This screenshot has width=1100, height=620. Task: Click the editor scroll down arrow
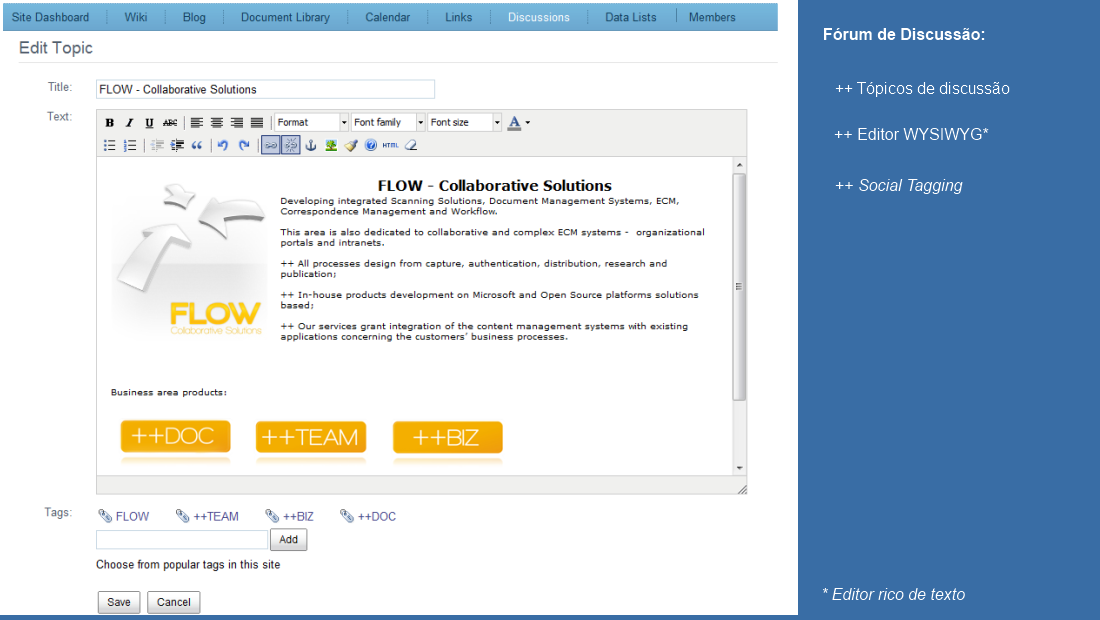pos(739,468)
